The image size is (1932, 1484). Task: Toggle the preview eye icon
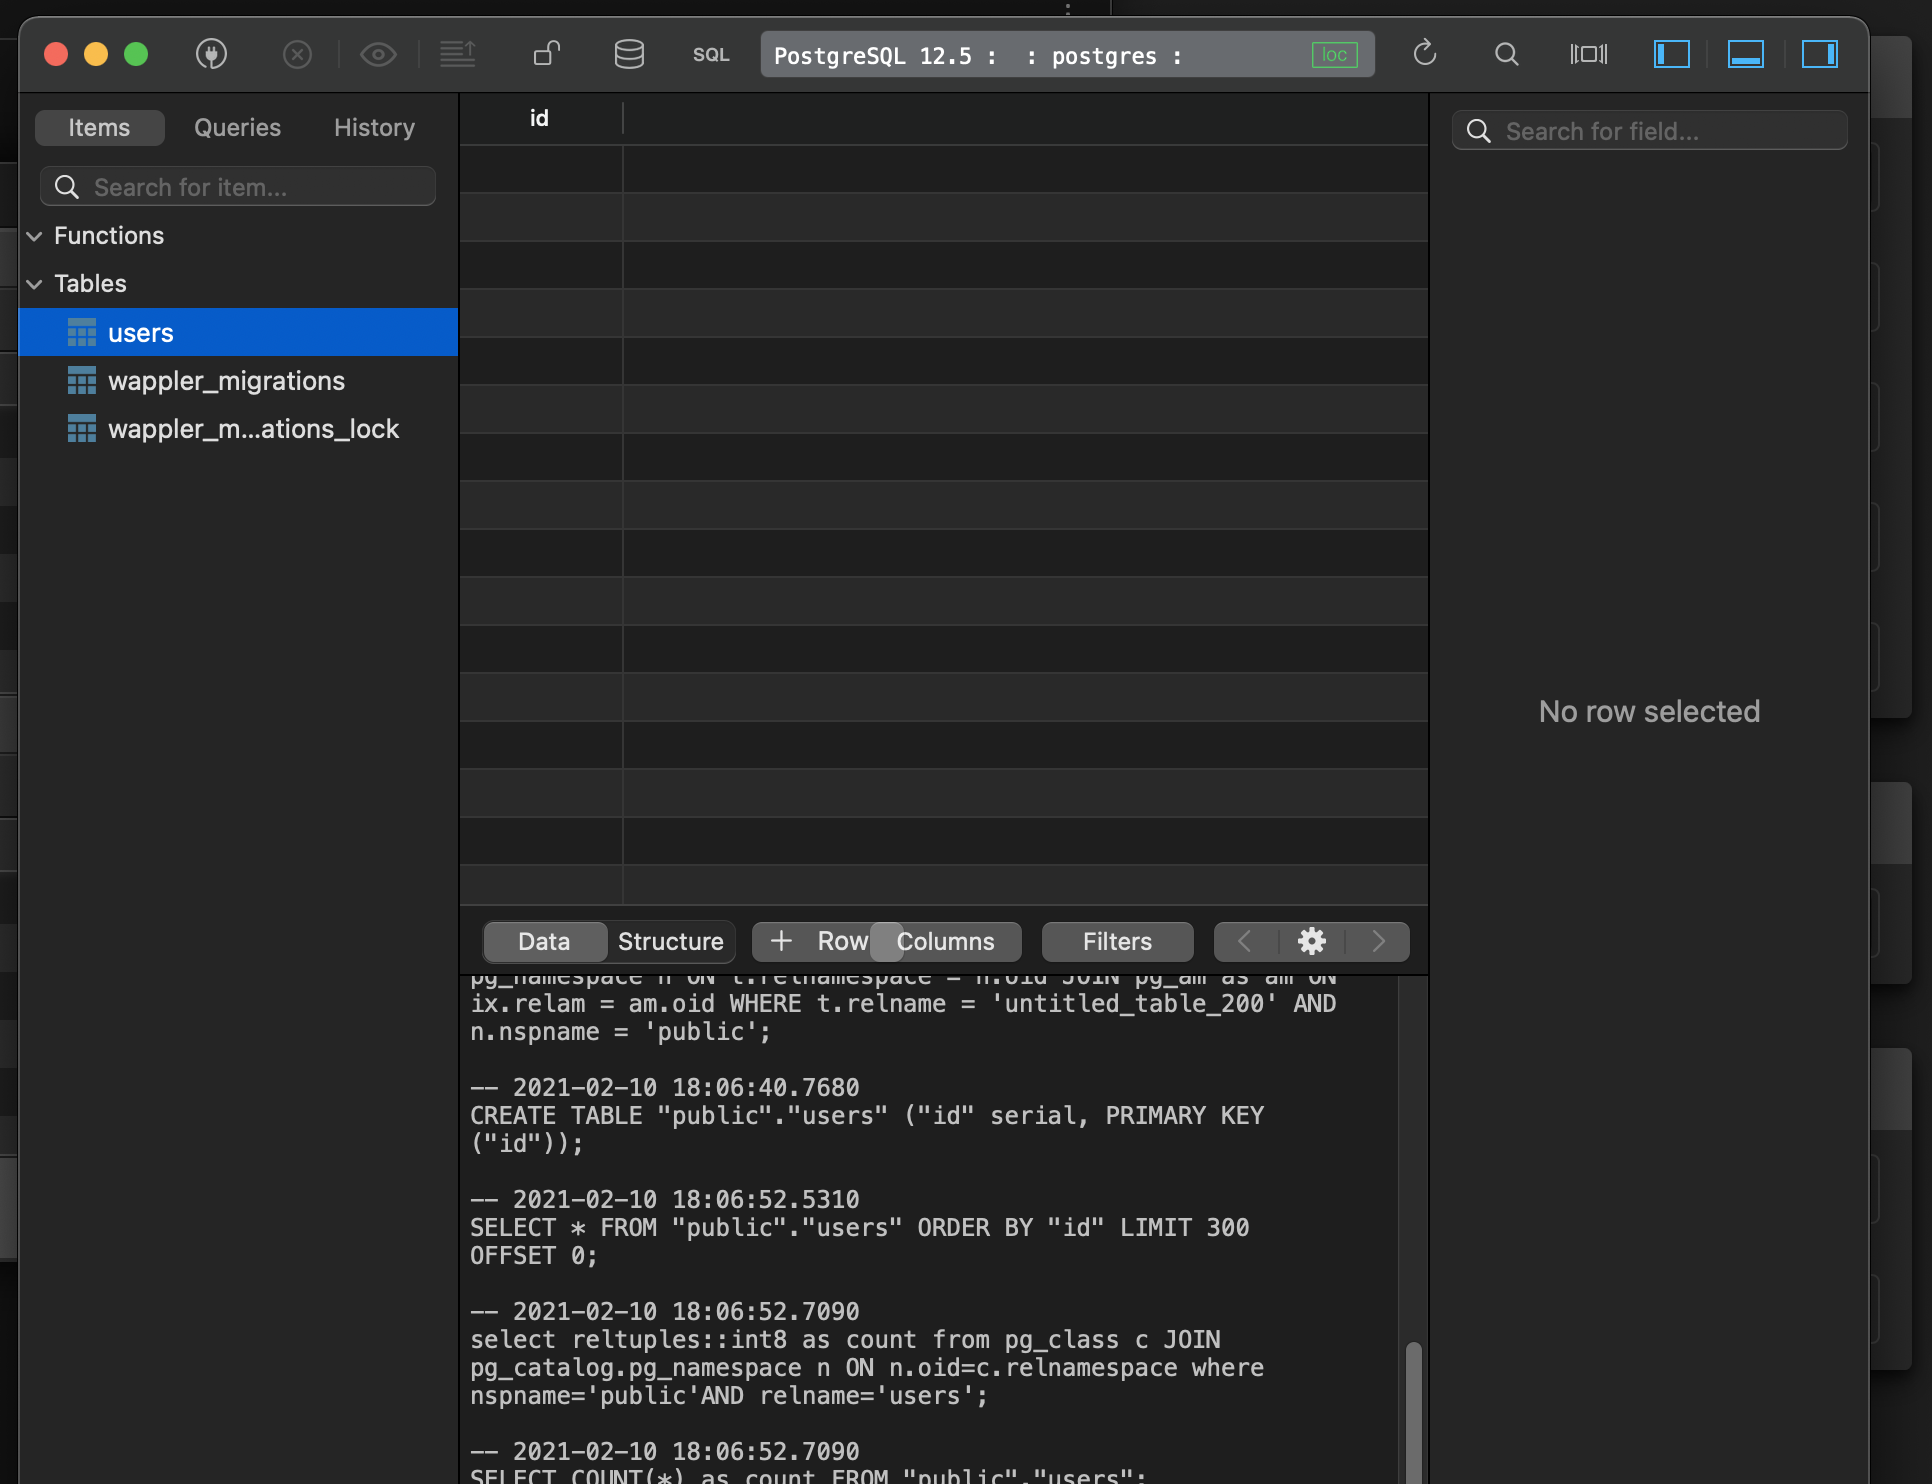[x=378, y=54]
